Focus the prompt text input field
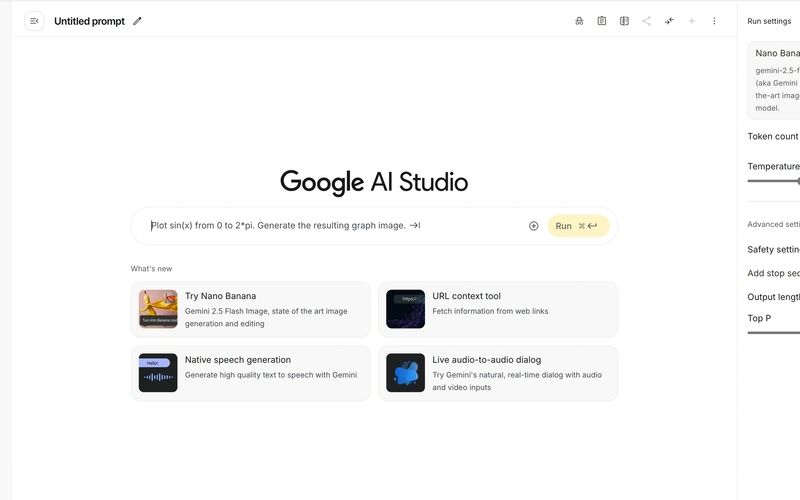This screenshot has height=500, width=800. (336, 226)
